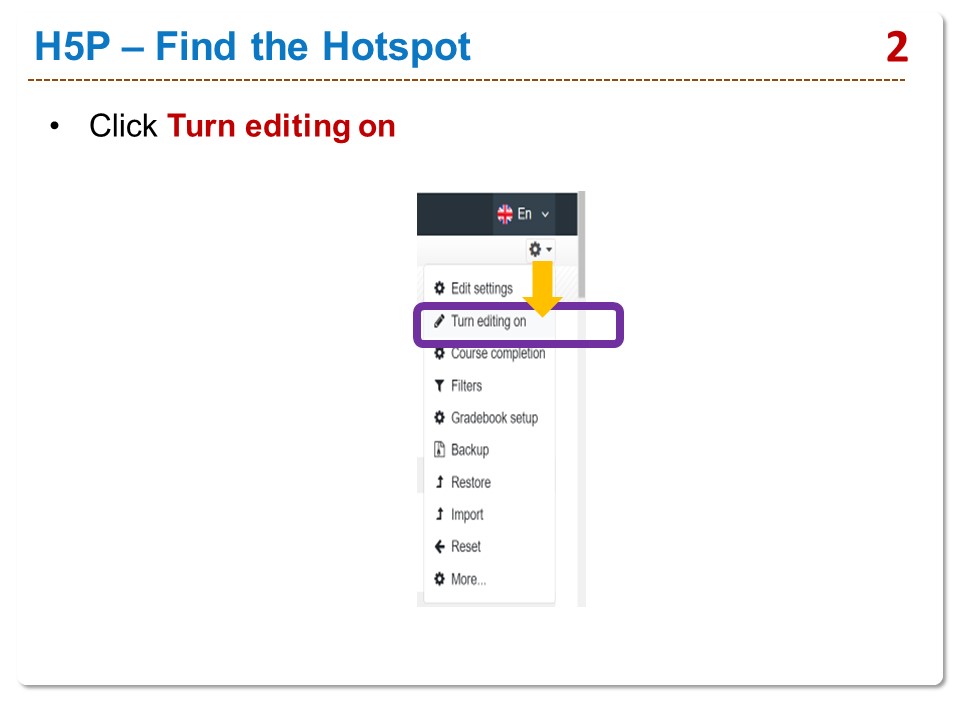Click the Import upward arrow icon
Image resolution: width=960 pixels, height=720 pixels.
point(439,514)
